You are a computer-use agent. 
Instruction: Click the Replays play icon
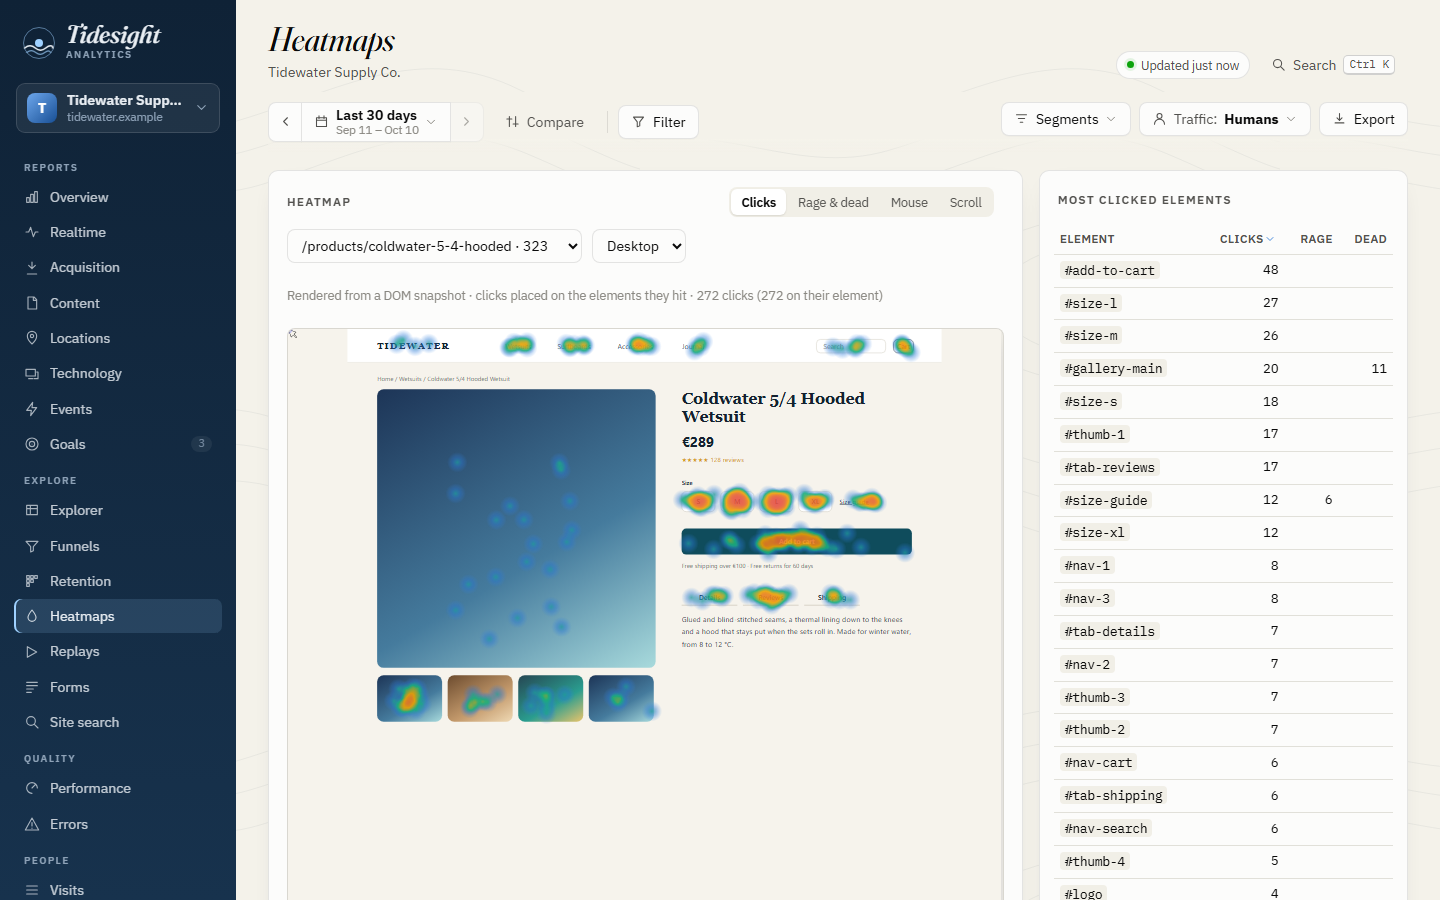[32, 651]
